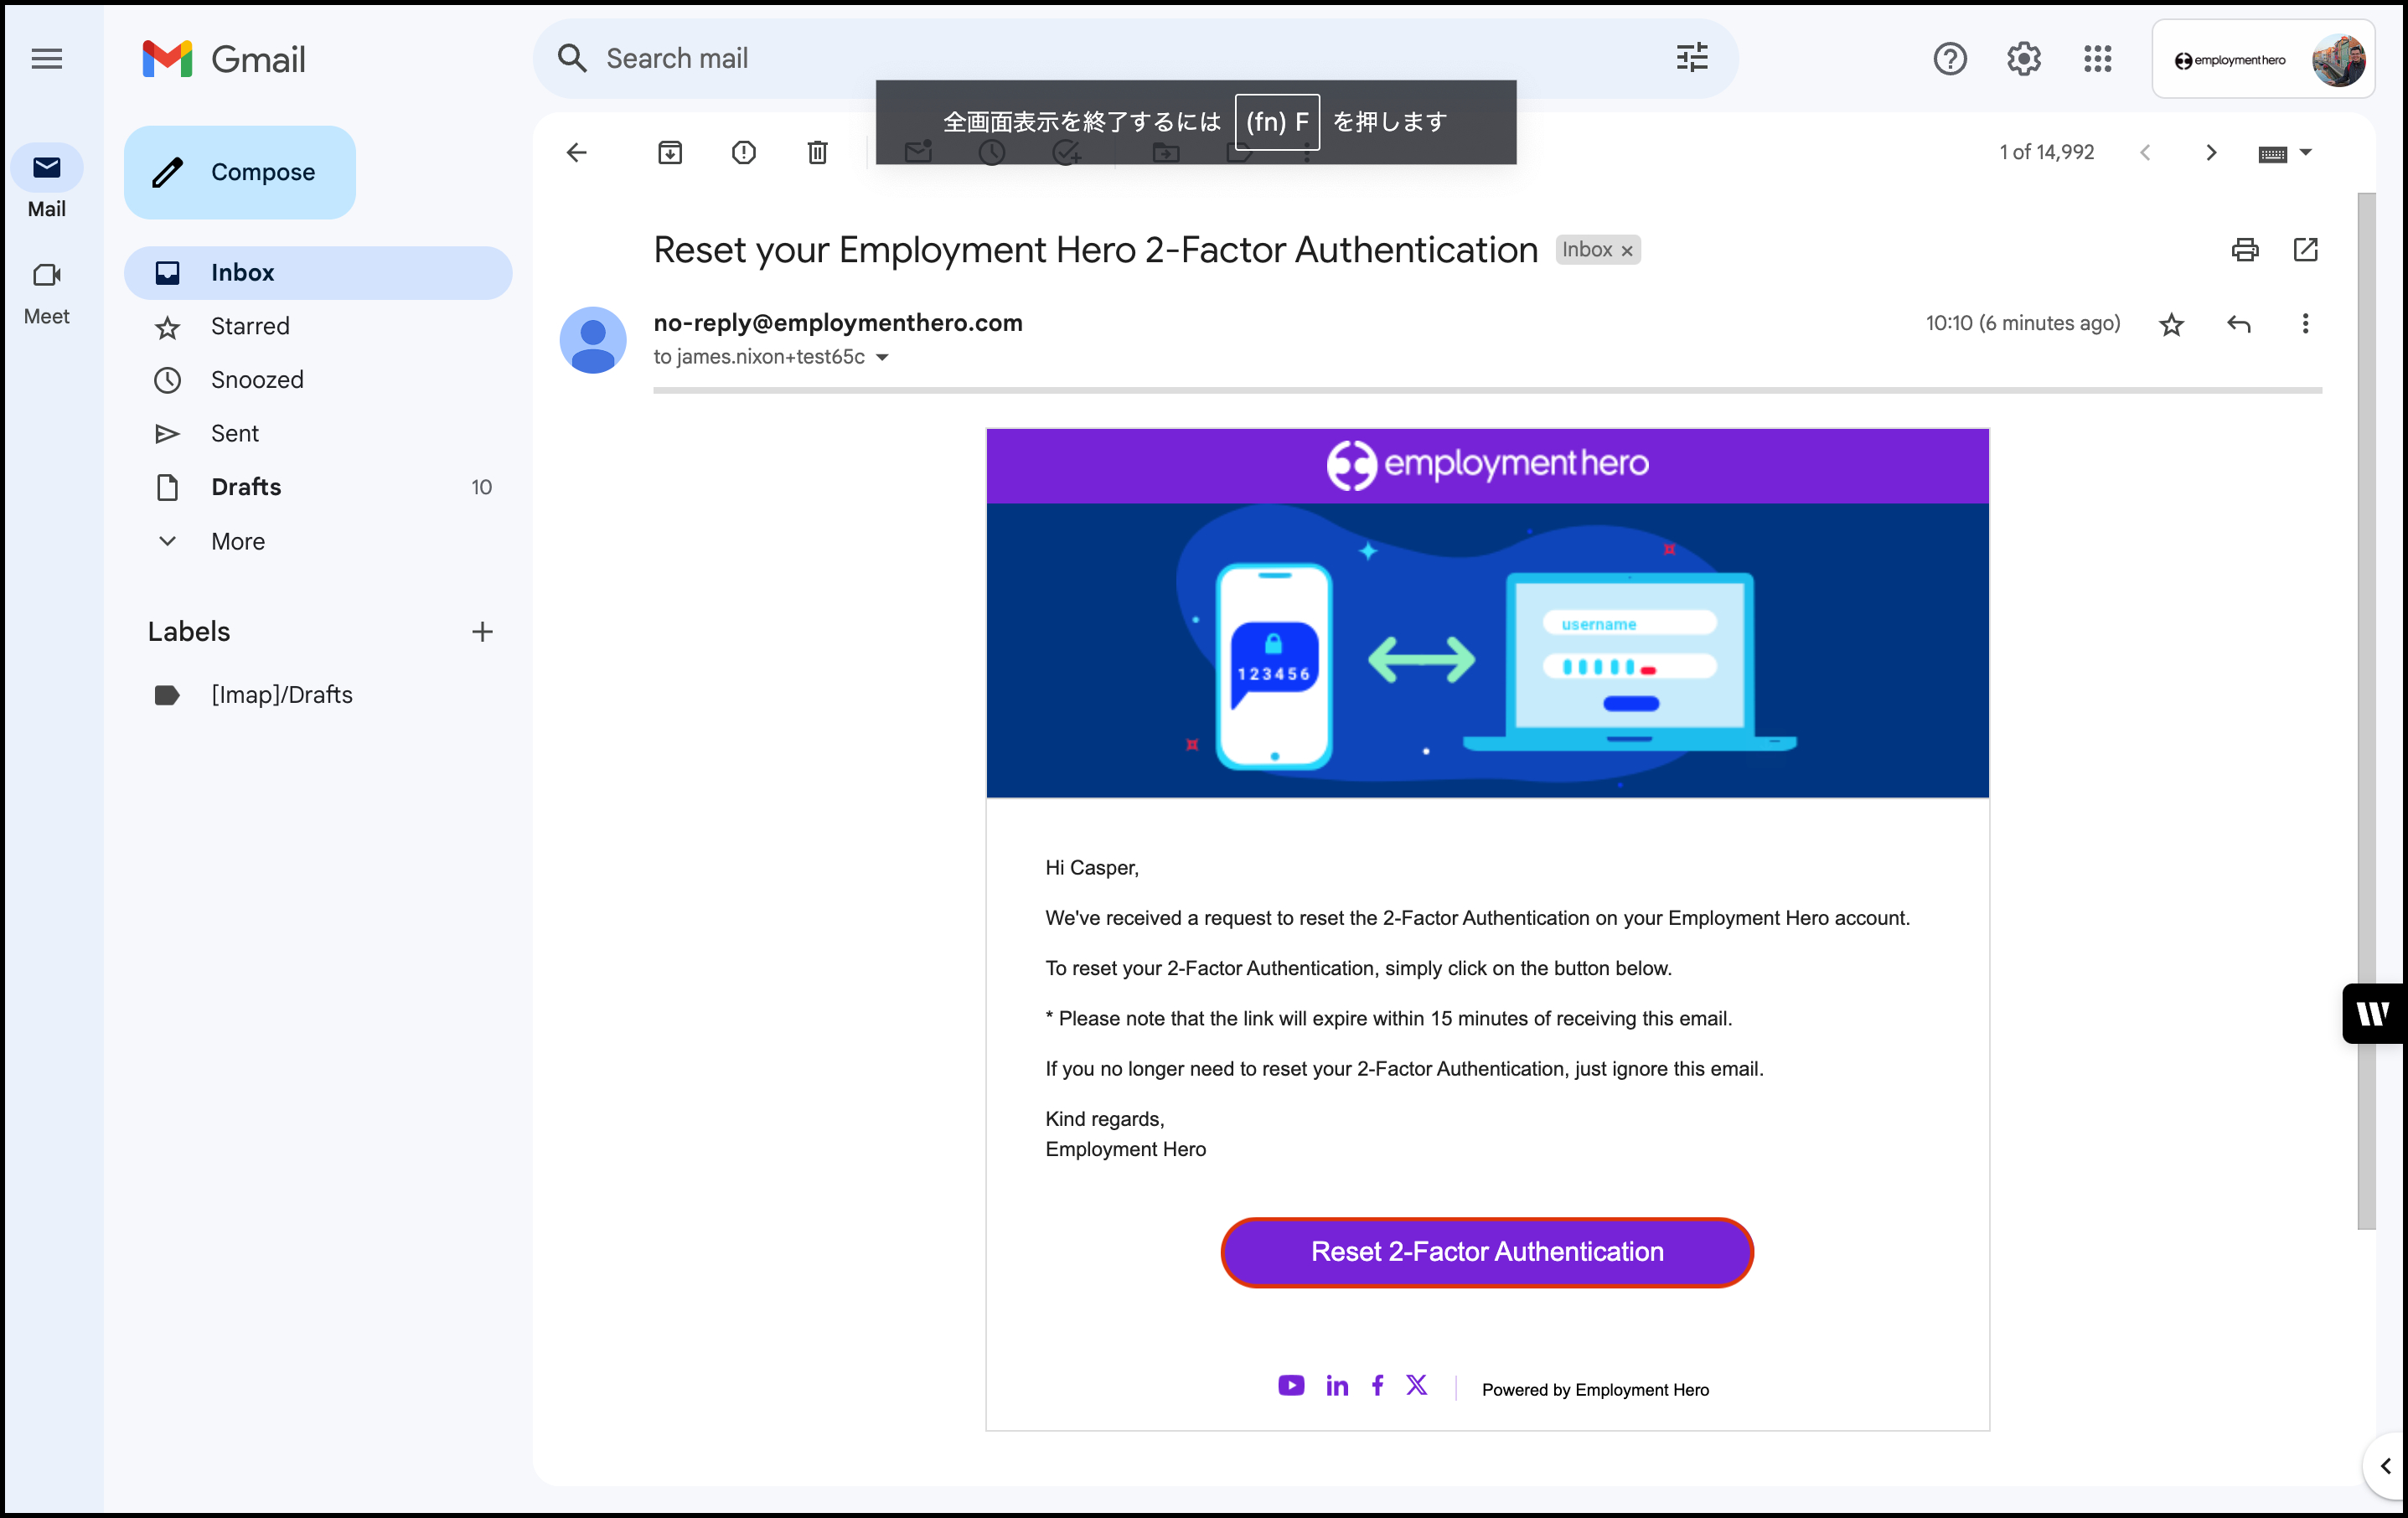Delete the email via the trash icon
2408x1518 pixels.
point(817,152)
